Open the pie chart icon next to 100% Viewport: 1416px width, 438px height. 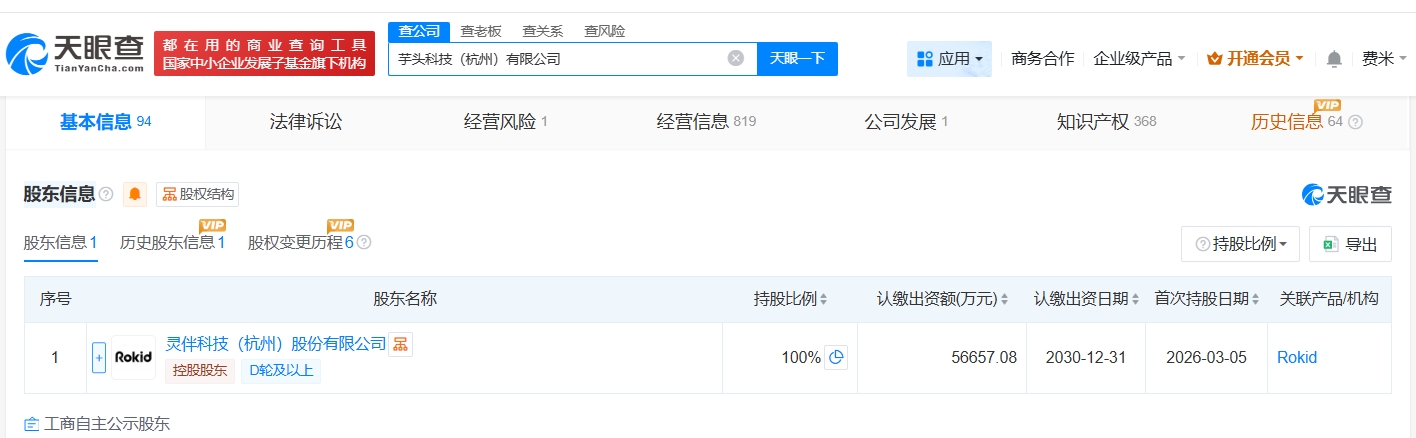(836, 357)
